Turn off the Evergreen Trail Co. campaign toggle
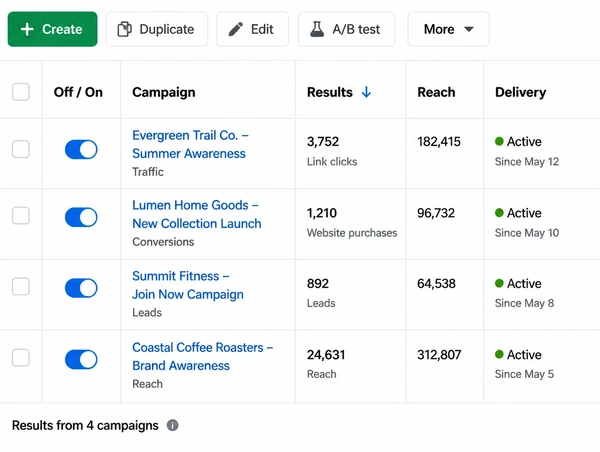600x452 pixels. pos(81,149)
